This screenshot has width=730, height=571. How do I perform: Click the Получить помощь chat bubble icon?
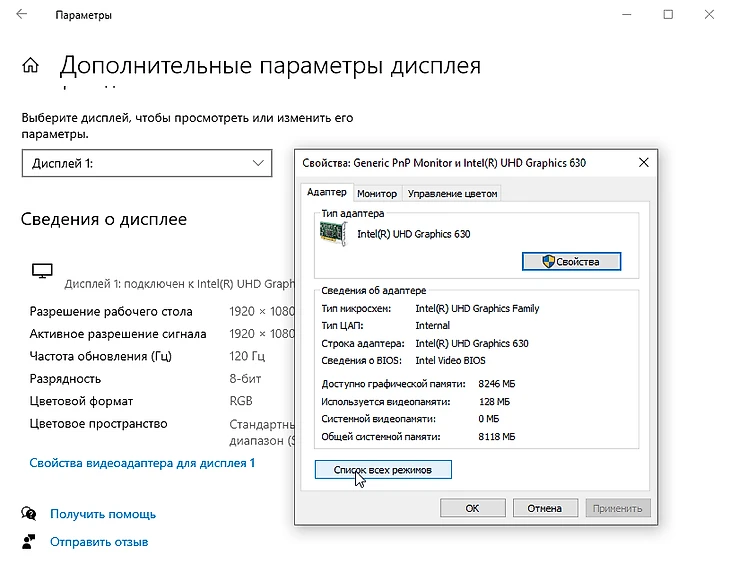click(29, 514)
